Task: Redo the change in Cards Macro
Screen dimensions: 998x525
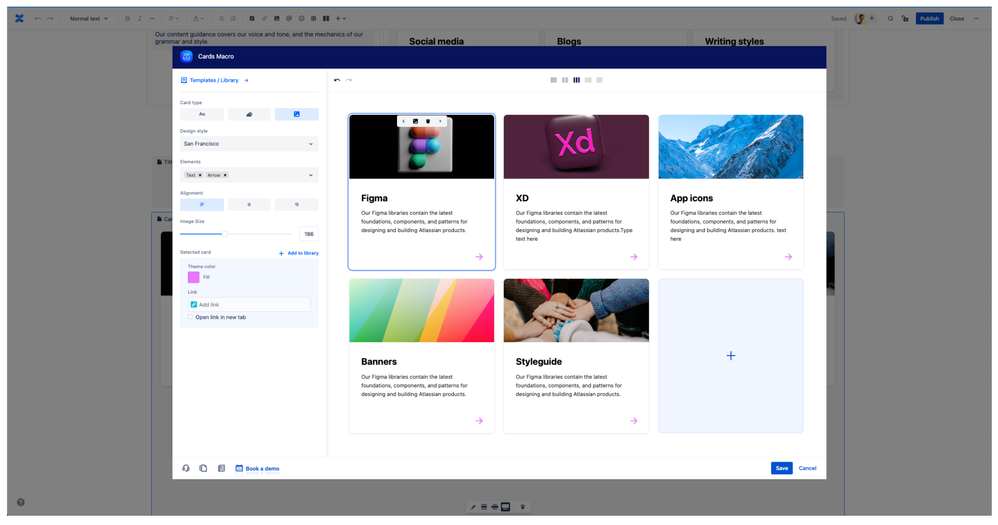Action: (x=349, y=80)
